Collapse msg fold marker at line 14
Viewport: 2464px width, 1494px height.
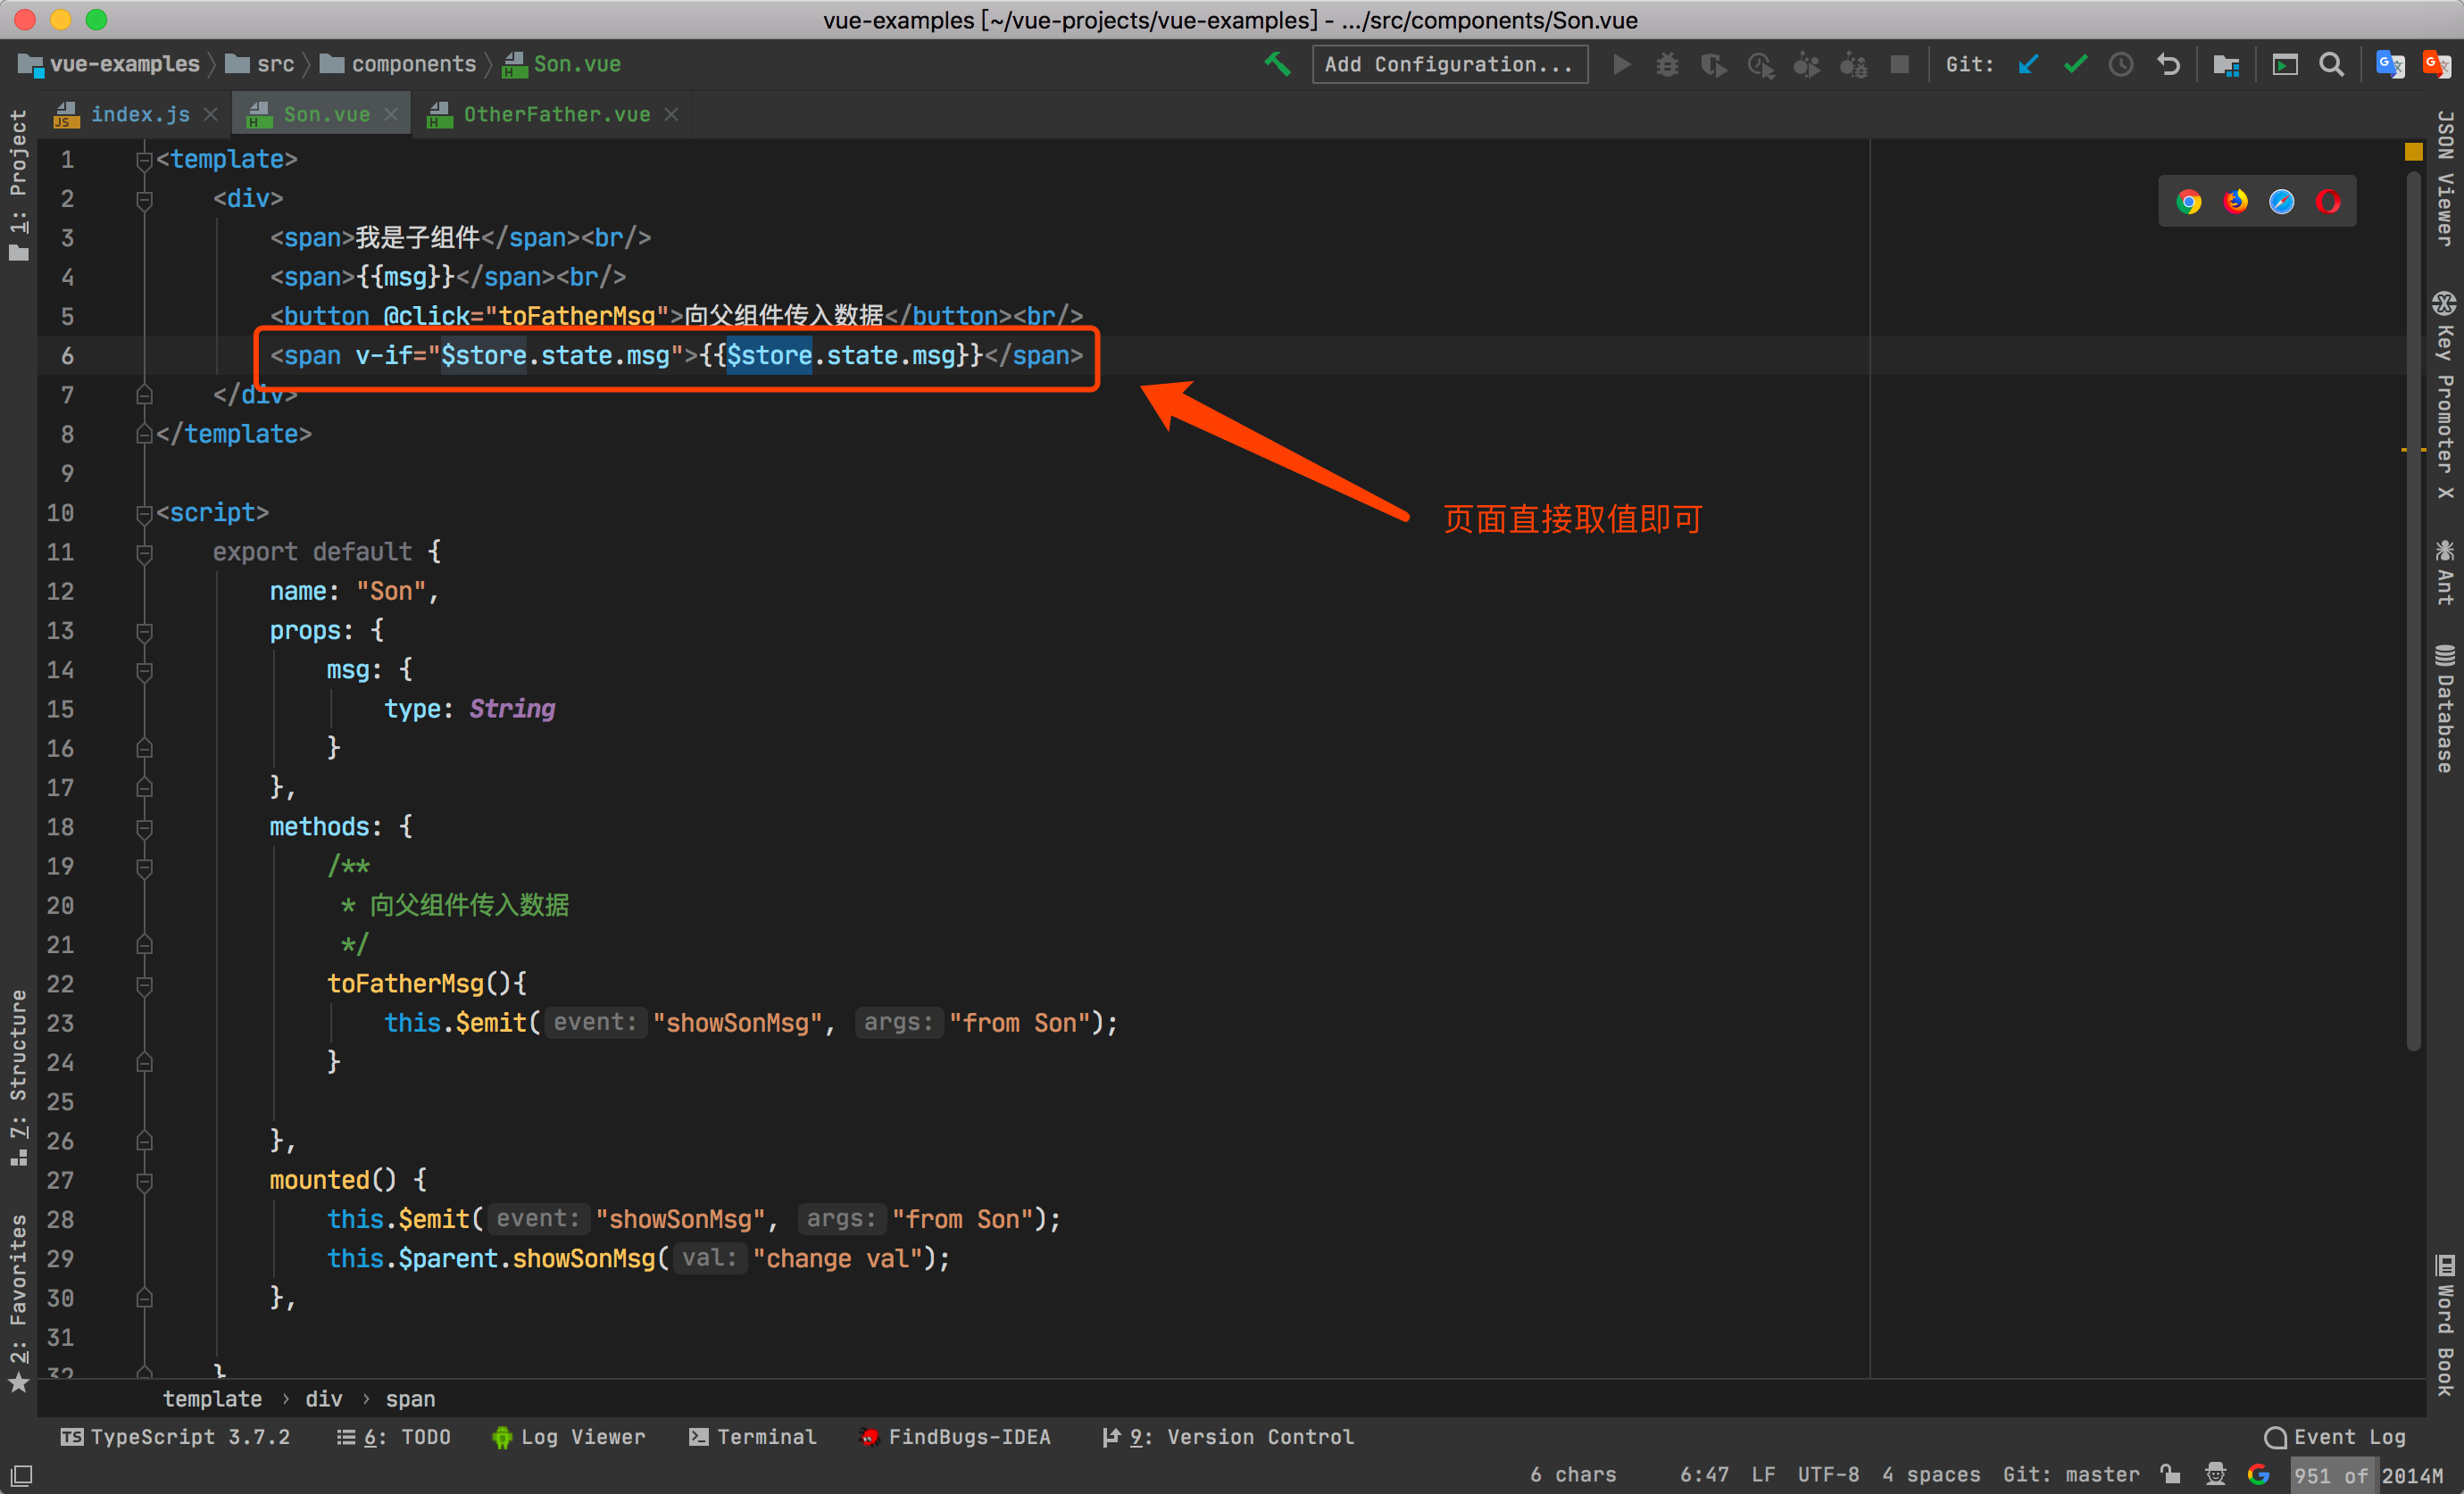click(x=144, y=670)
